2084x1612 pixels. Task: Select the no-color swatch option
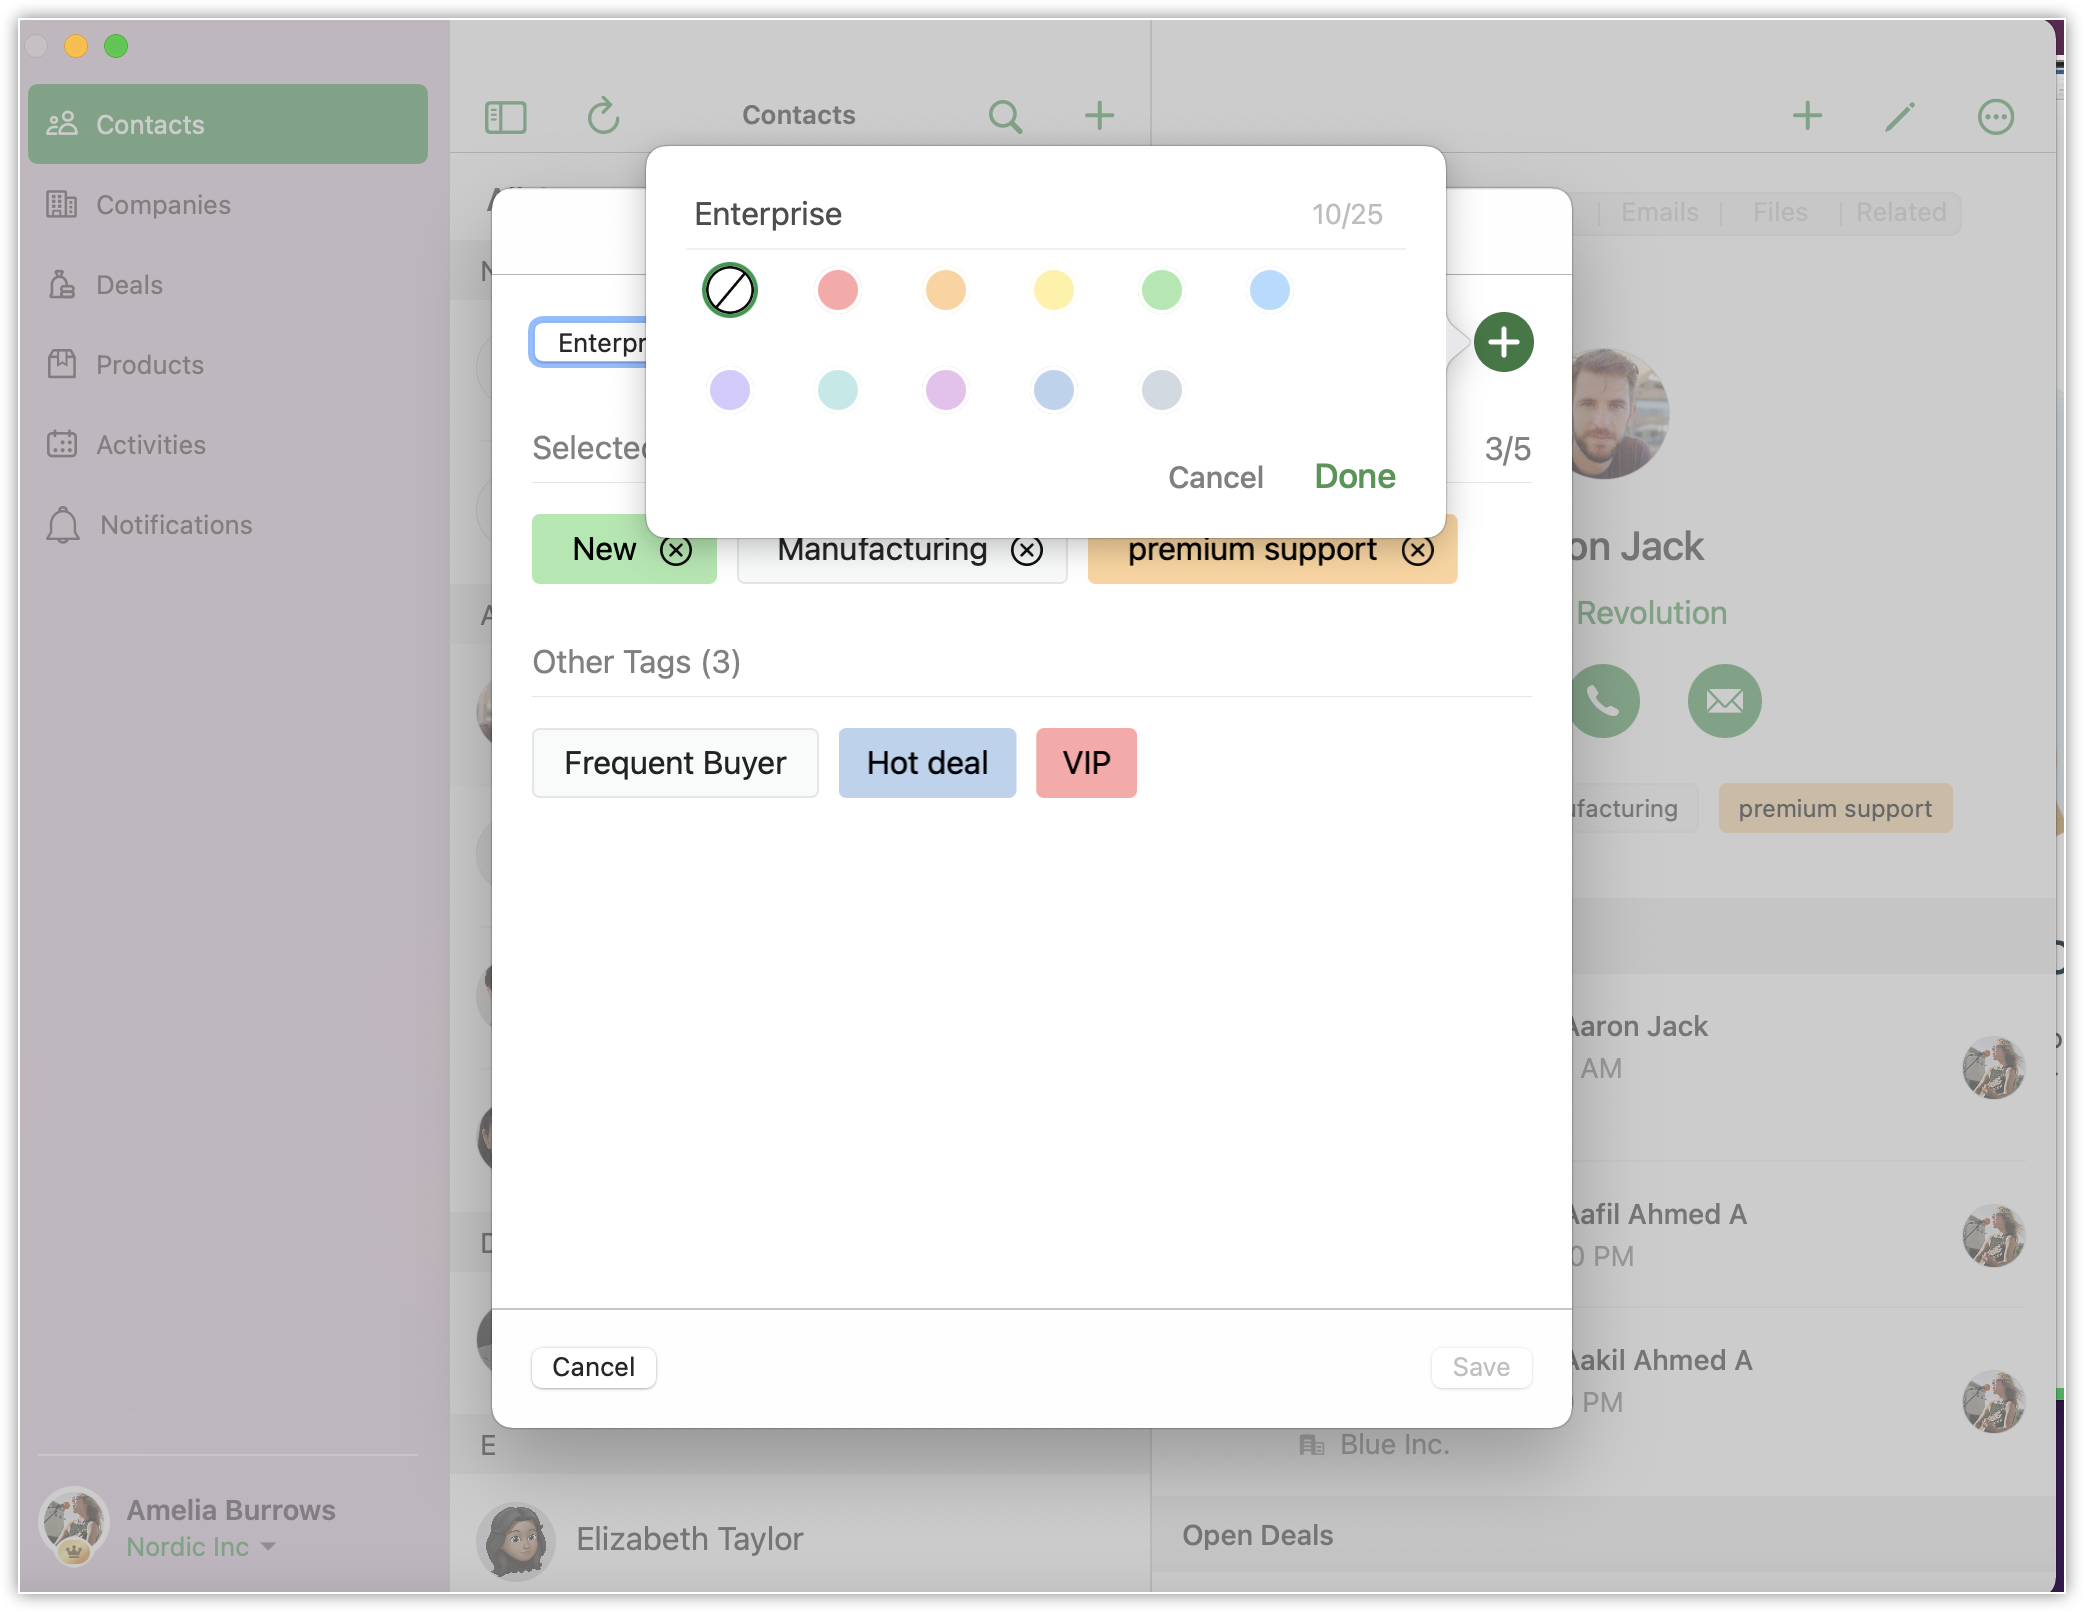730,291
